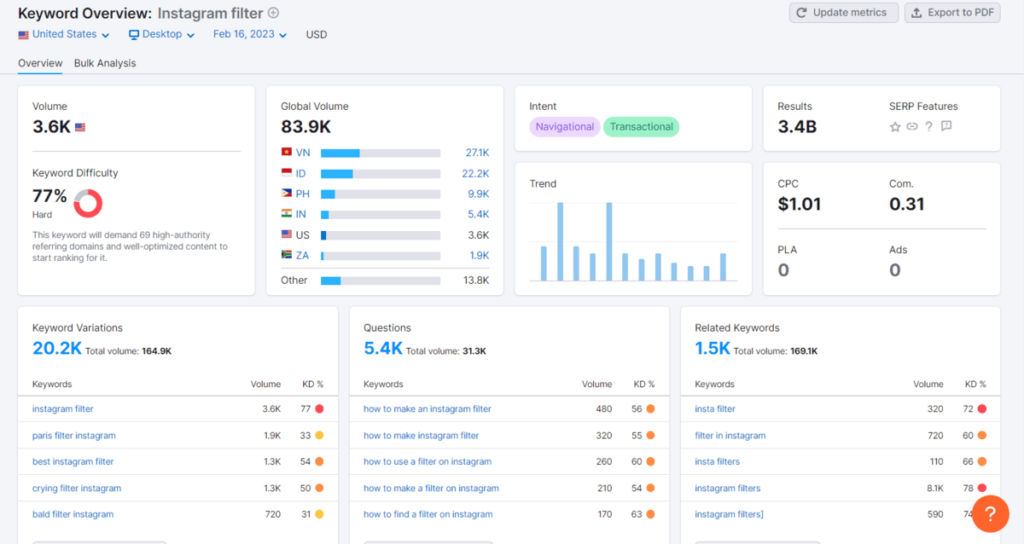The height and width of the screenshot is (544, 1024).
Task: Click the 3.4B Results value
Action: point(797,127)
